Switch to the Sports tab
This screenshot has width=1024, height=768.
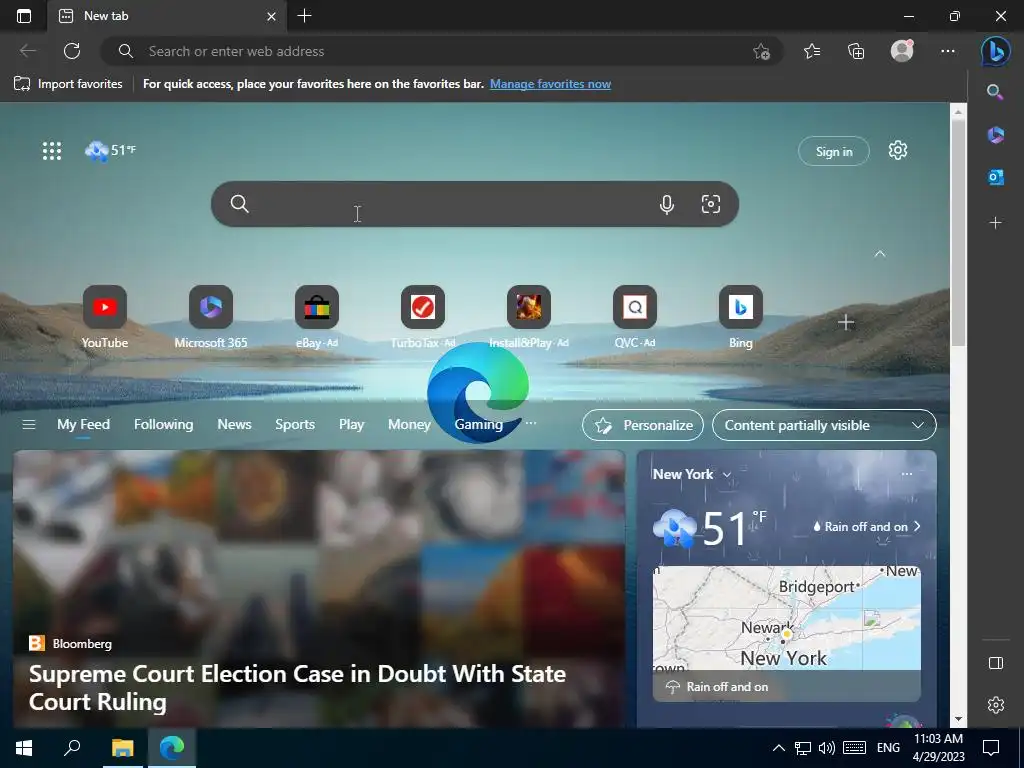point(295,424)
